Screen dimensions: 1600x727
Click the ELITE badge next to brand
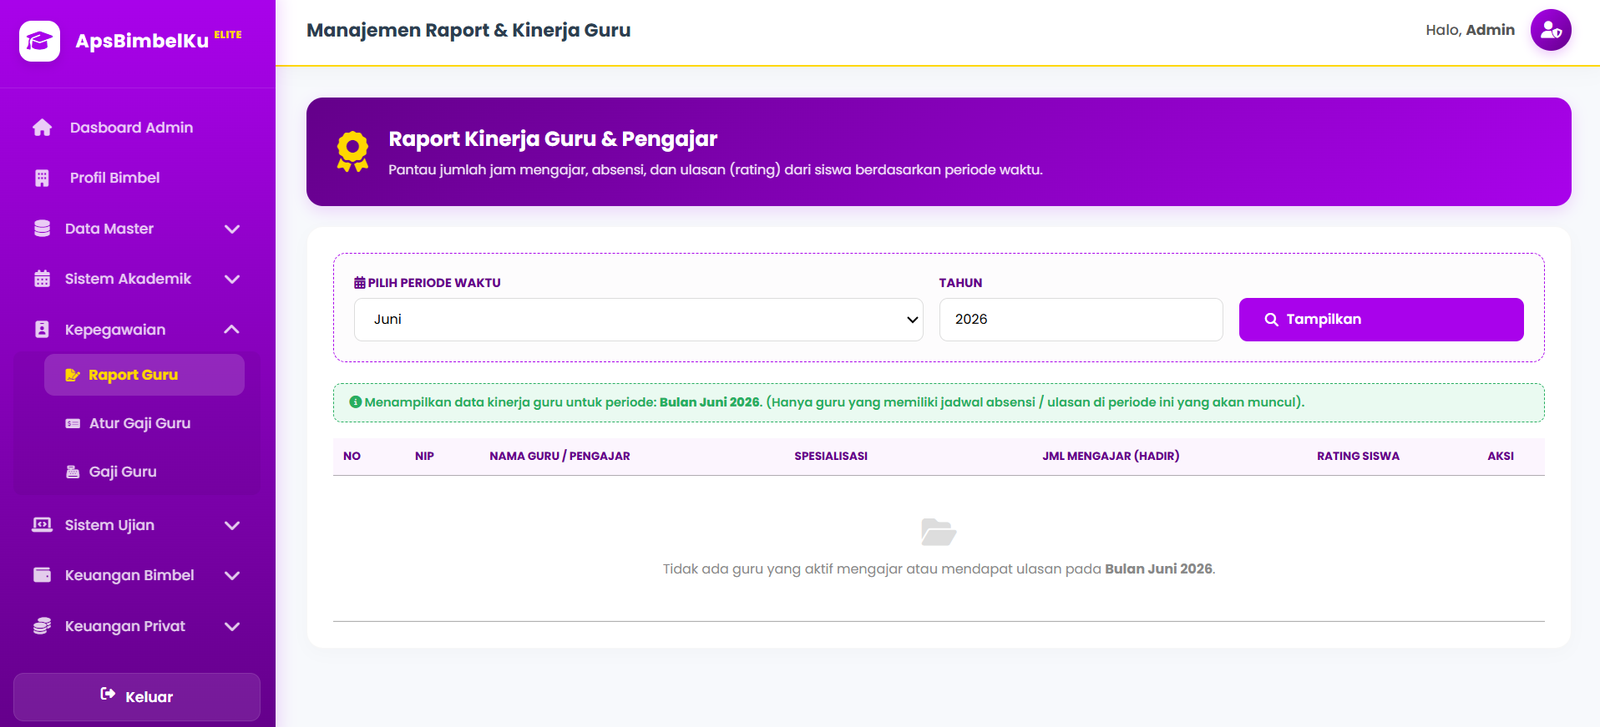228,34
